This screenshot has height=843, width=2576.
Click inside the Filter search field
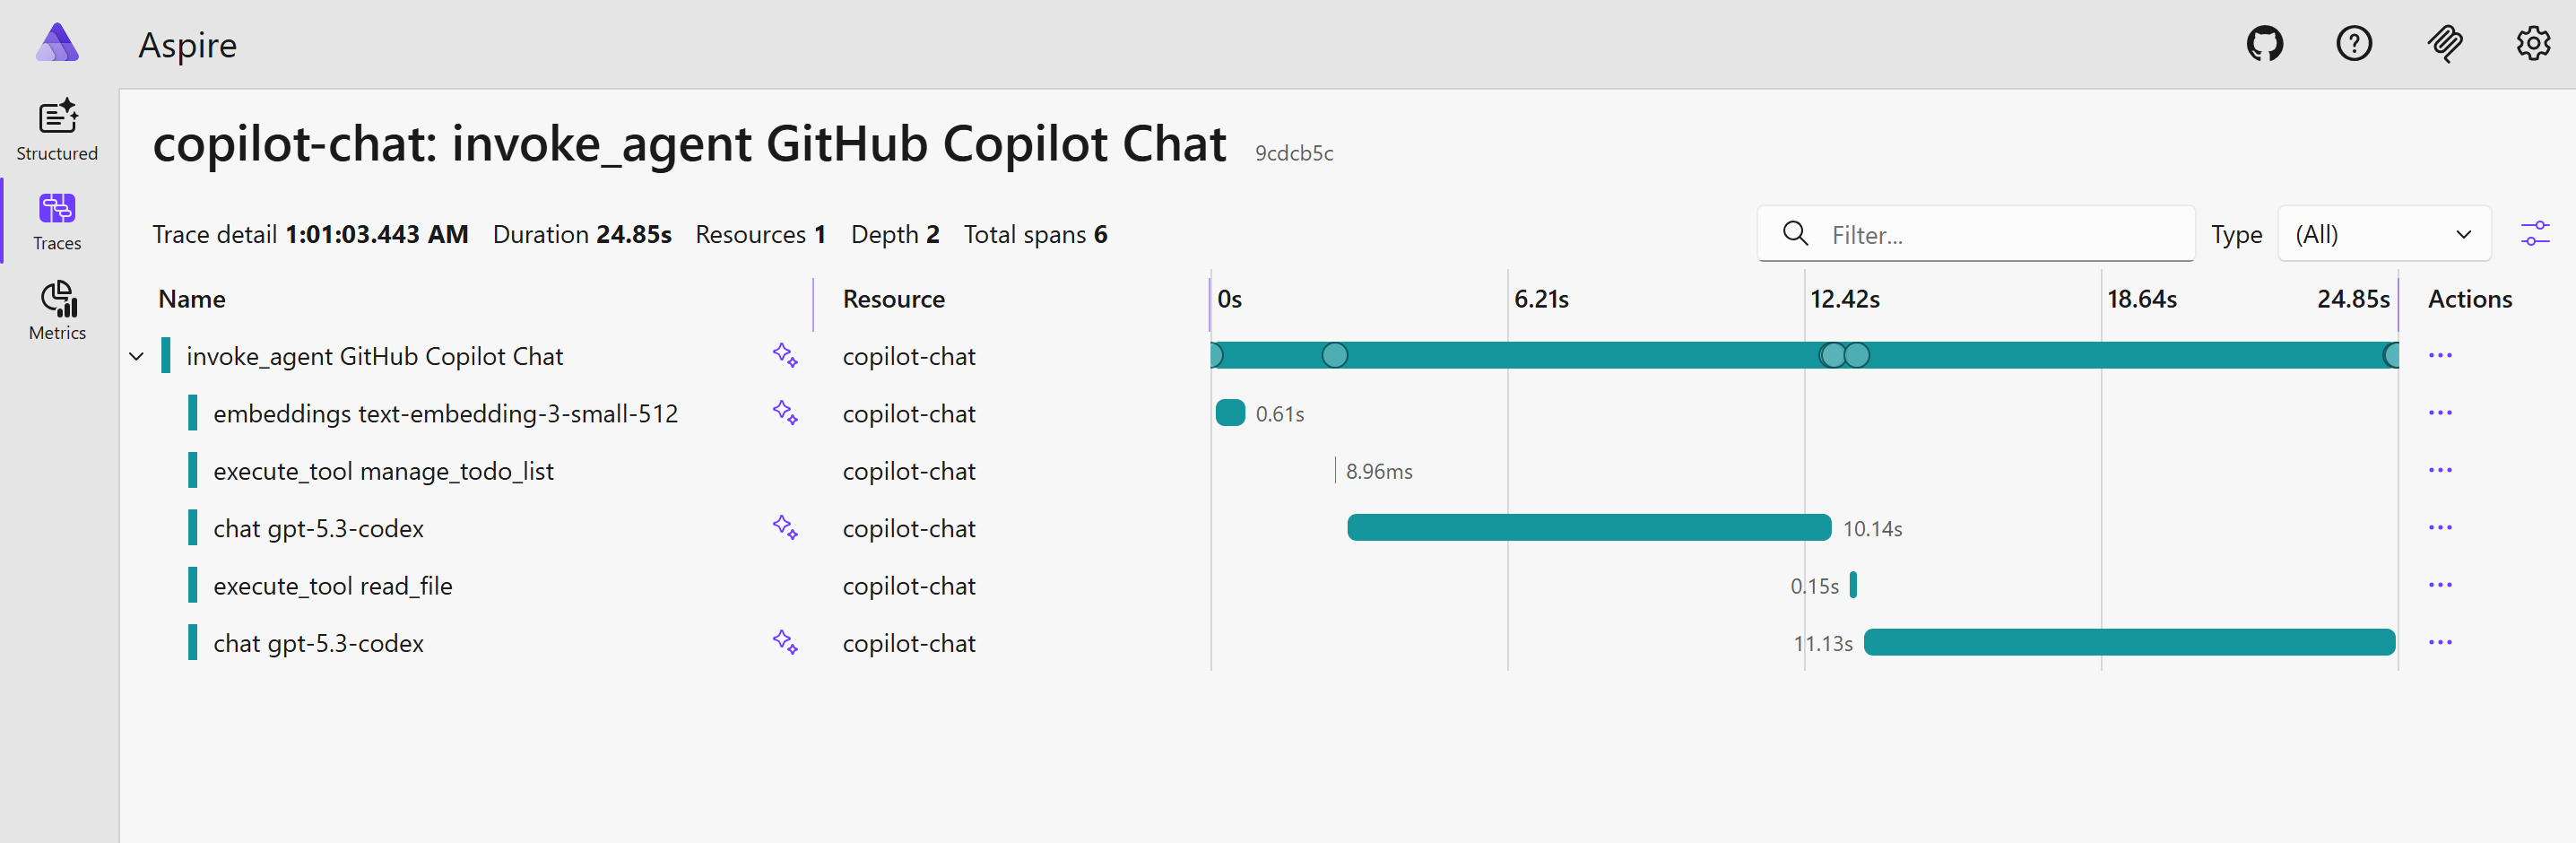1975,233
